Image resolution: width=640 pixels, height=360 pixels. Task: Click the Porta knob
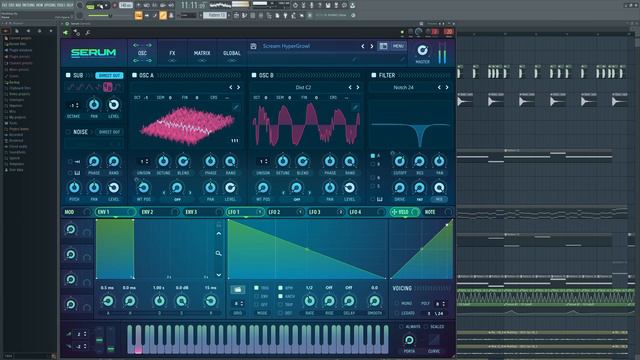point(409,340)
